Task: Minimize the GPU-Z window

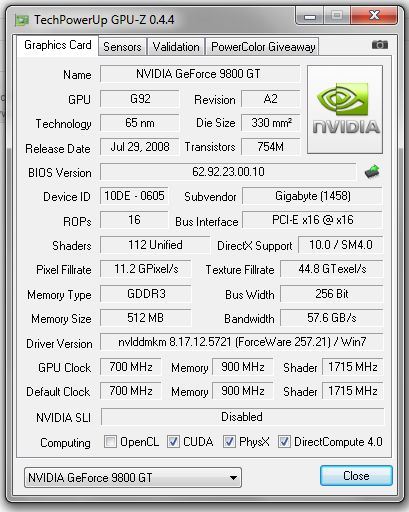Action: (310, 16)
